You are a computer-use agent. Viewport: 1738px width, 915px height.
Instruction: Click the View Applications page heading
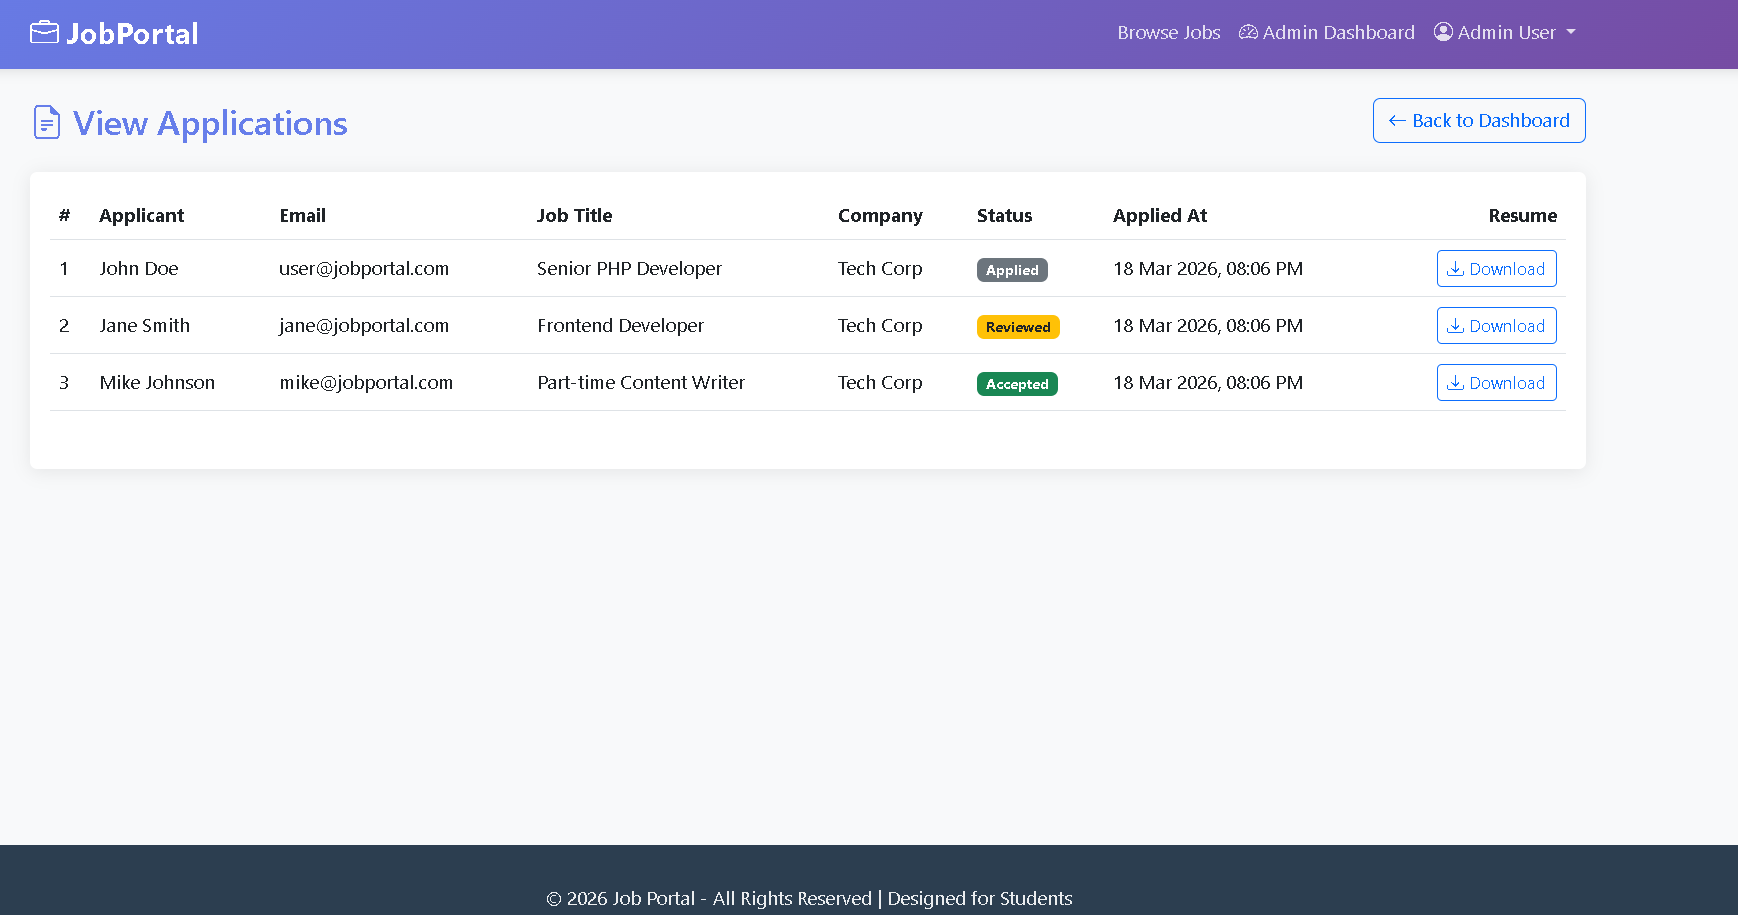pyautogui.click(x=210, y=124)
